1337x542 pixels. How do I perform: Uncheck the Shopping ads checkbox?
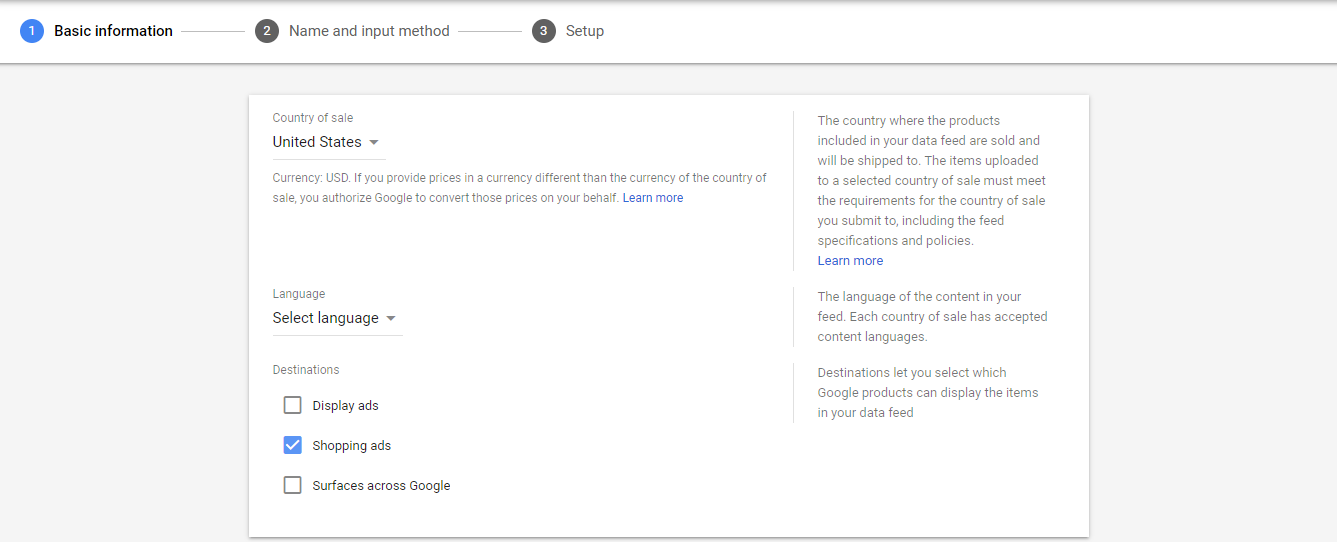(x=292, y=445)
